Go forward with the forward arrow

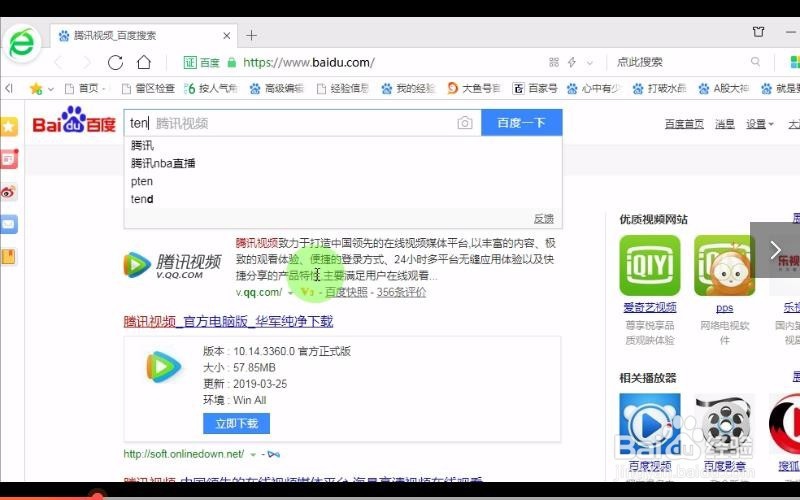(87, 63)
